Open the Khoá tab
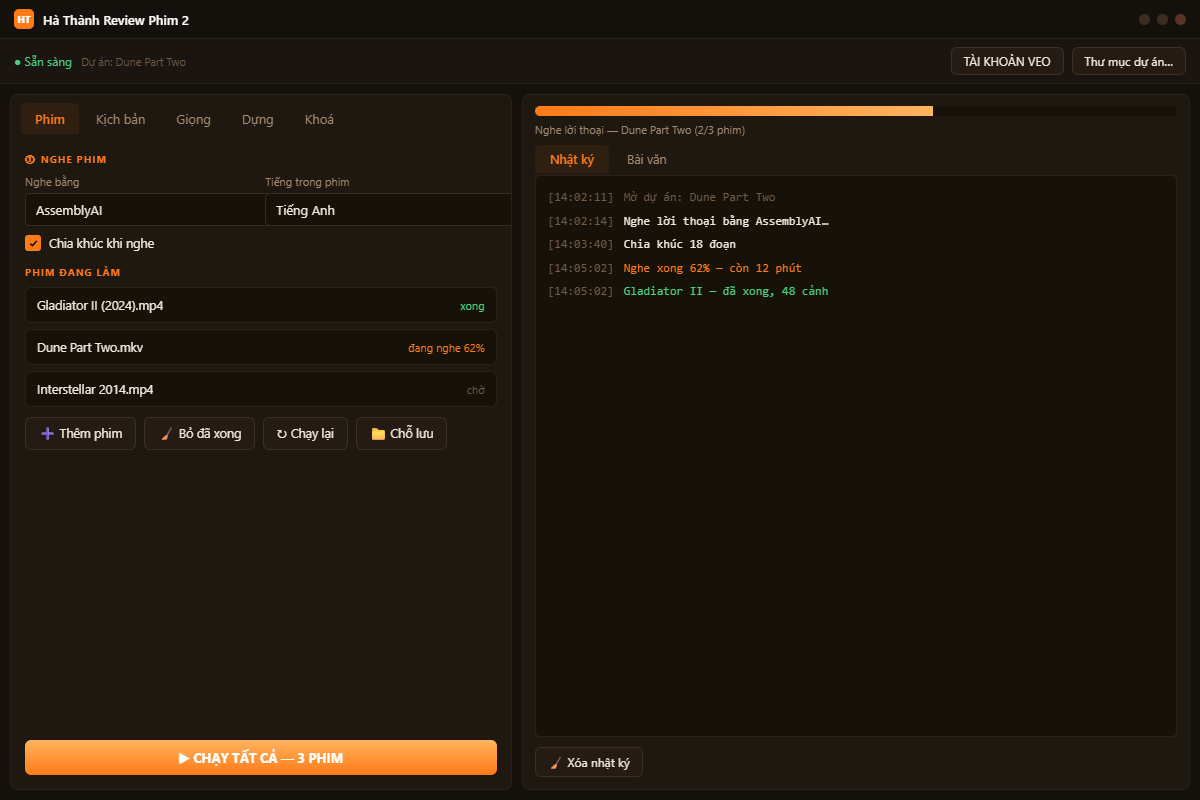Screen dimensions: 1200x800 (319, 119)
